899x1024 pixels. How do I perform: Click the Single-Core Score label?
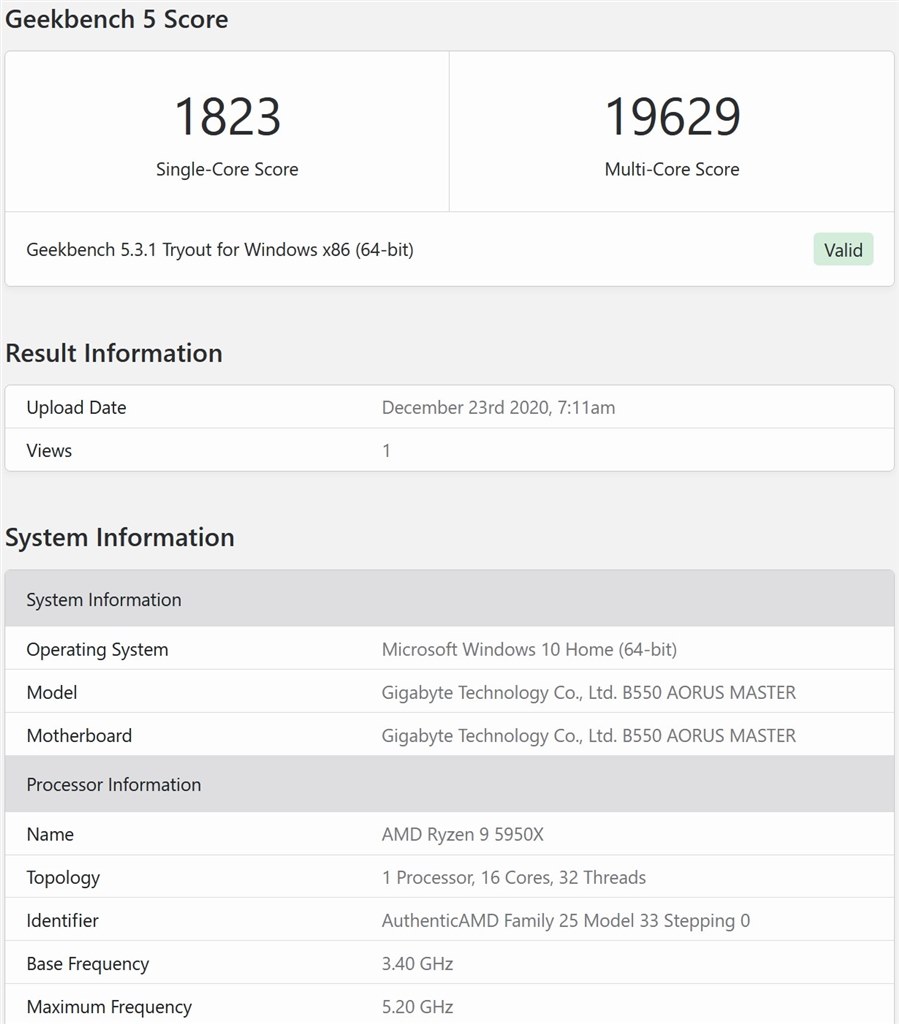[227, 169]
